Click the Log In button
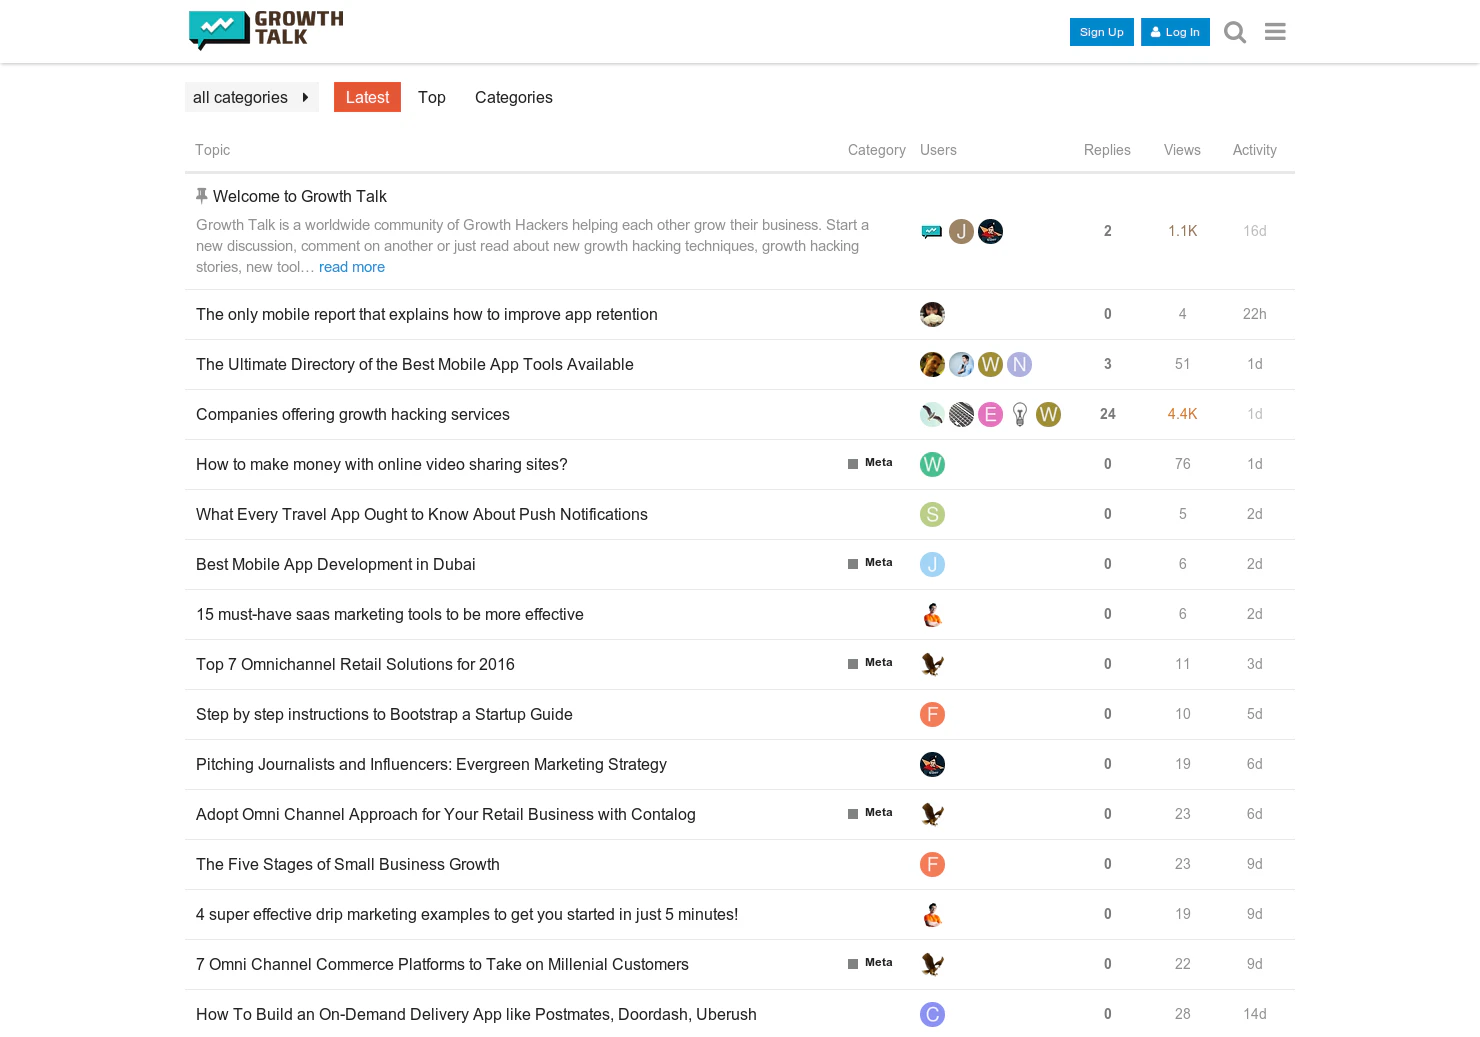The height and width of the screenshot is (1037, 1480). coord(1175,32)
